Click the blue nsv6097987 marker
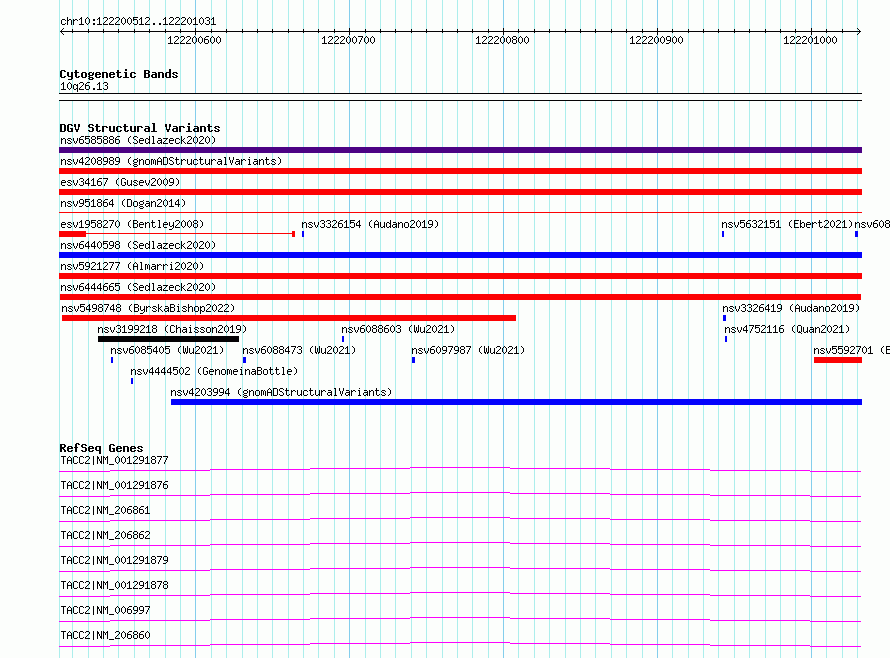The width and height of the screenshot is (890, 658). pyautogui.click(x=413, y=360)
